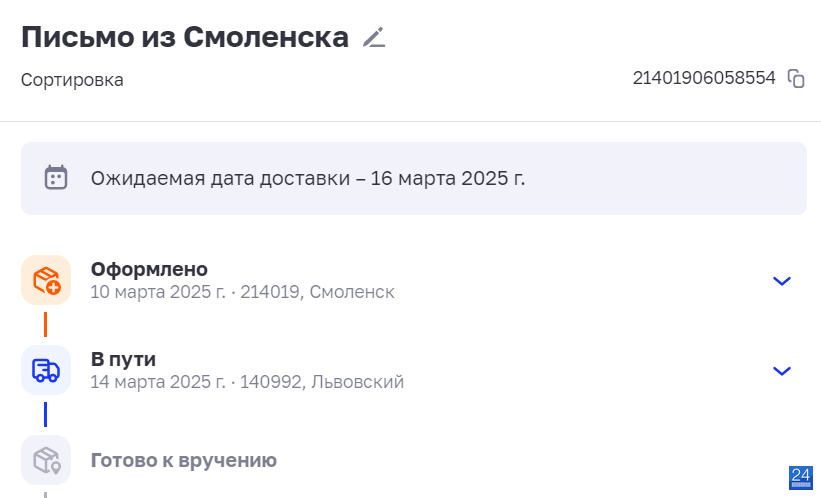The image size is (821, 498).
Task: Click '10 марта 2025 г. · 214019, Смоленск' text
Action: tap(242, 292)
